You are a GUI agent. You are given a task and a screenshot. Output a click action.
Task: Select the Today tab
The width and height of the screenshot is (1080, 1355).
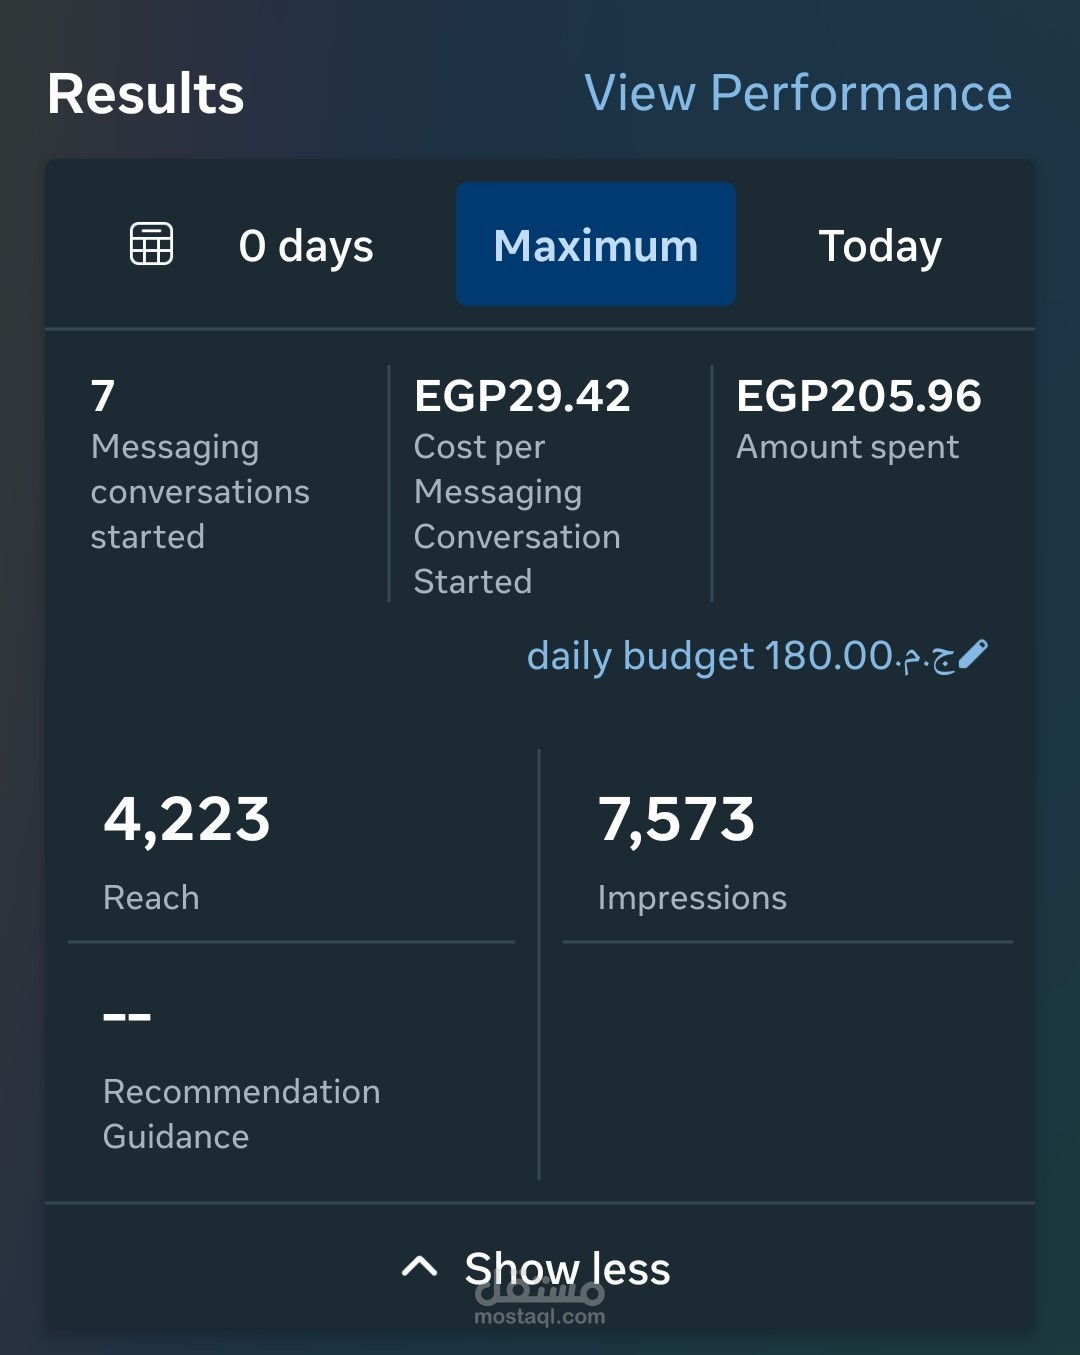tap(880, 246)
